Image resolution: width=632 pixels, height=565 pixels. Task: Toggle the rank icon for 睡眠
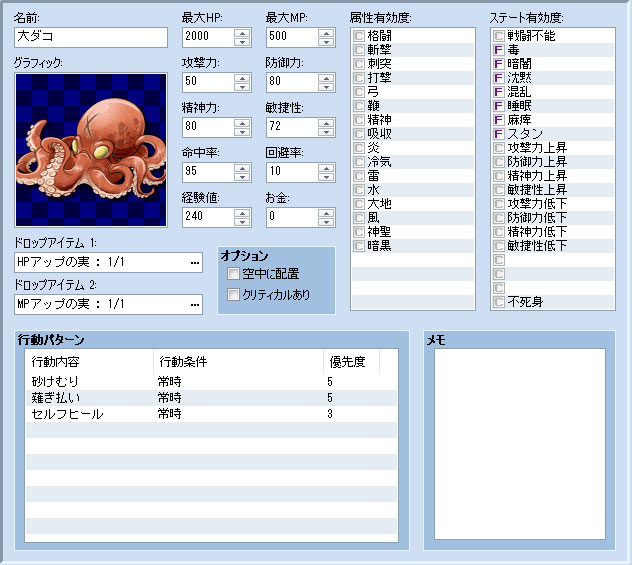(x=499, y=105)
